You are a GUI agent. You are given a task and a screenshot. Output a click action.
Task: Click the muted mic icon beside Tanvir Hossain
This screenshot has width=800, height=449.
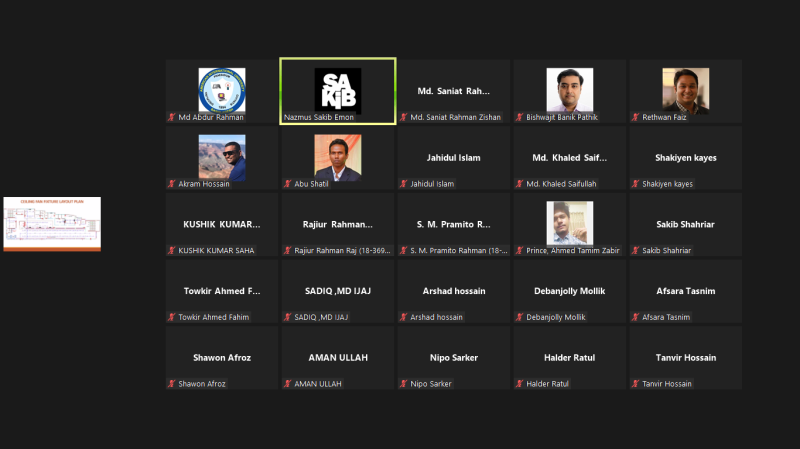coord(636,384)
